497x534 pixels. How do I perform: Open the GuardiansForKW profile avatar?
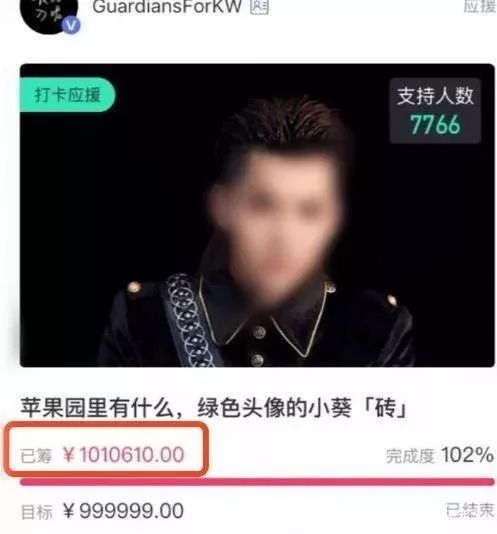pos(49,14)
